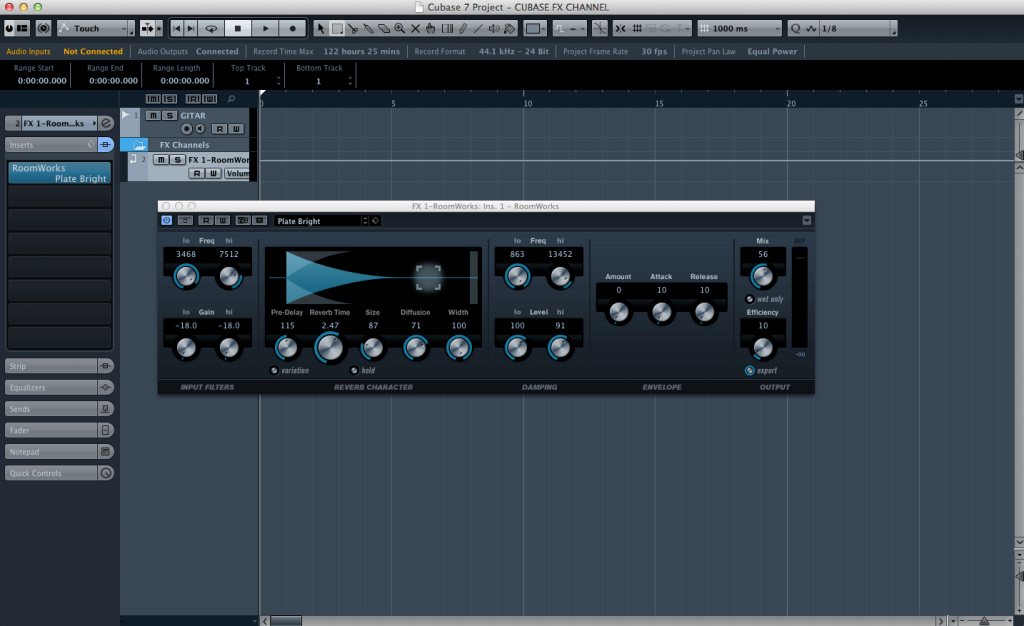Open the 1000 ms grid type dropdown
The image size is (1024, 626).
pos(739,29)
